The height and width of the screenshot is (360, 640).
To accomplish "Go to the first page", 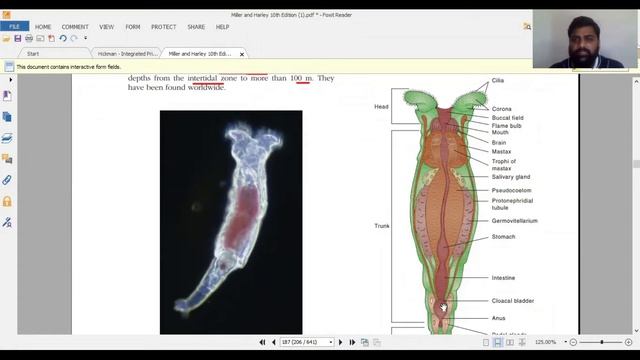I will [262, 342].
